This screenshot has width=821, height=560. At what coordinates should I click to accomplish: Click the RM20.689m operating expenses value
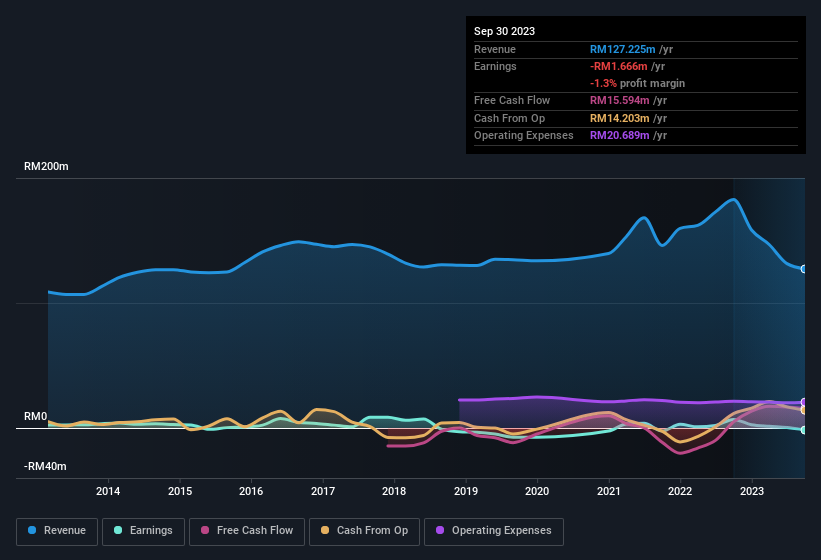(x=619, y=136)
